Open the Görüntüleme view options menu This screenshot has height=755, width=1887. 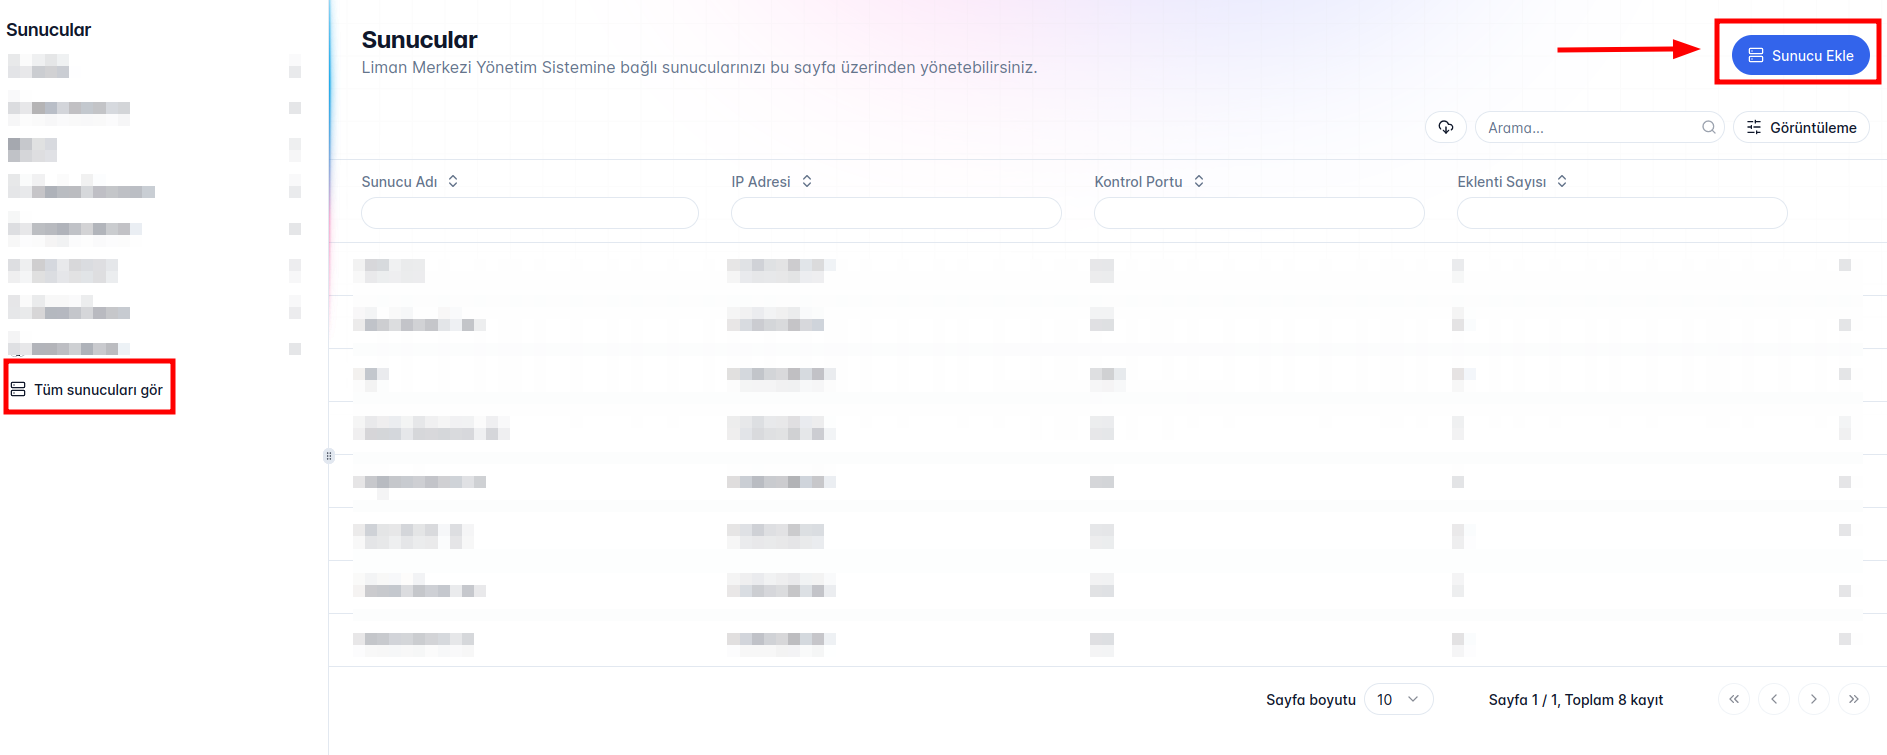pyautogui.click(x=1801, y=127)
